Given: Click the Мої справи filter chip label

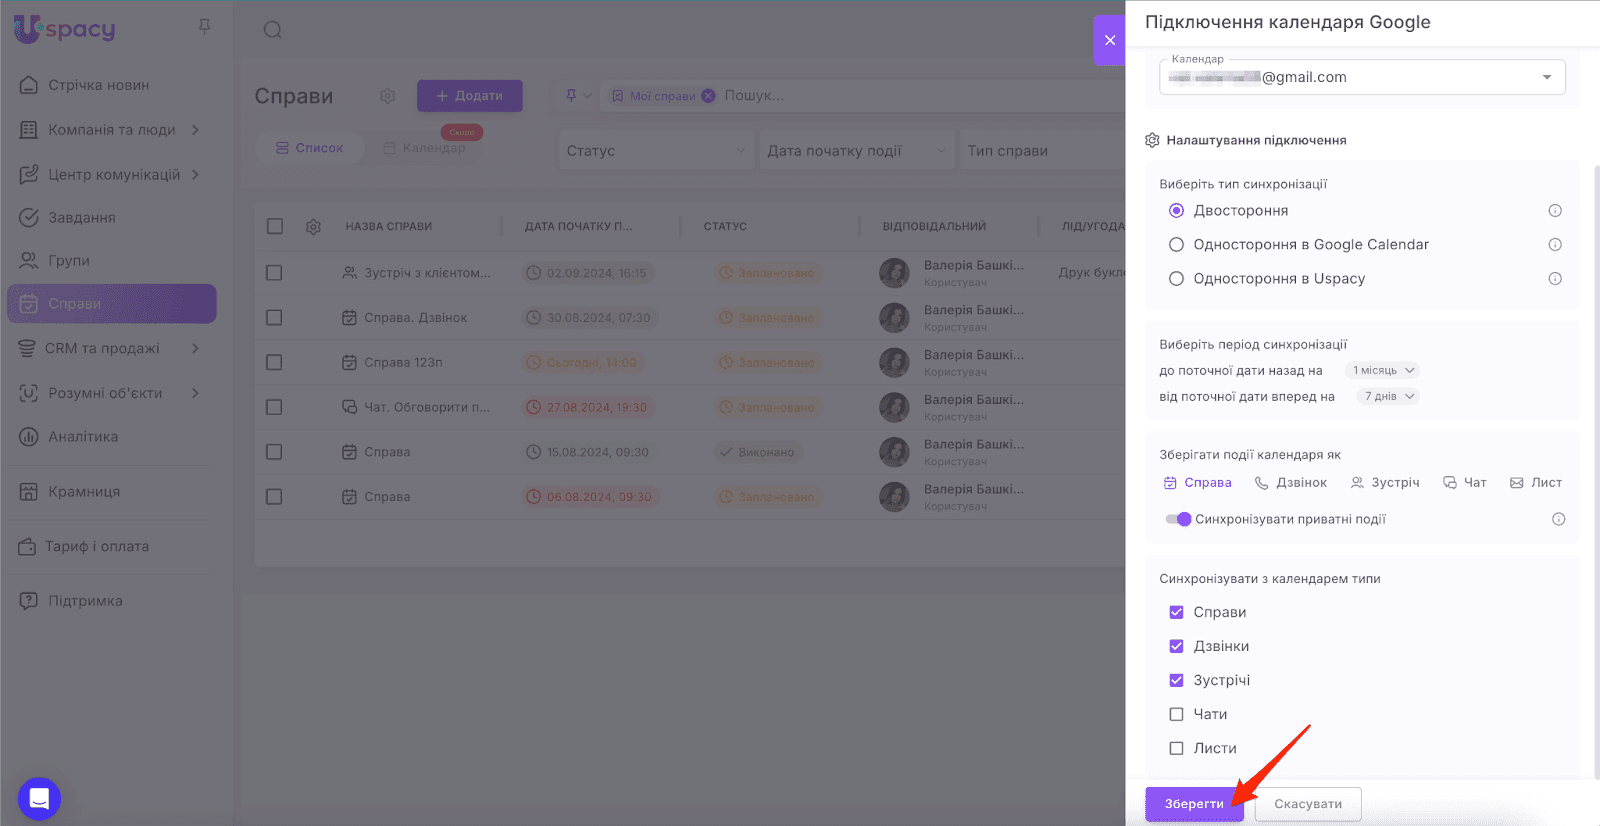Looking at the screenshot, I should click(x=662, y=96).
